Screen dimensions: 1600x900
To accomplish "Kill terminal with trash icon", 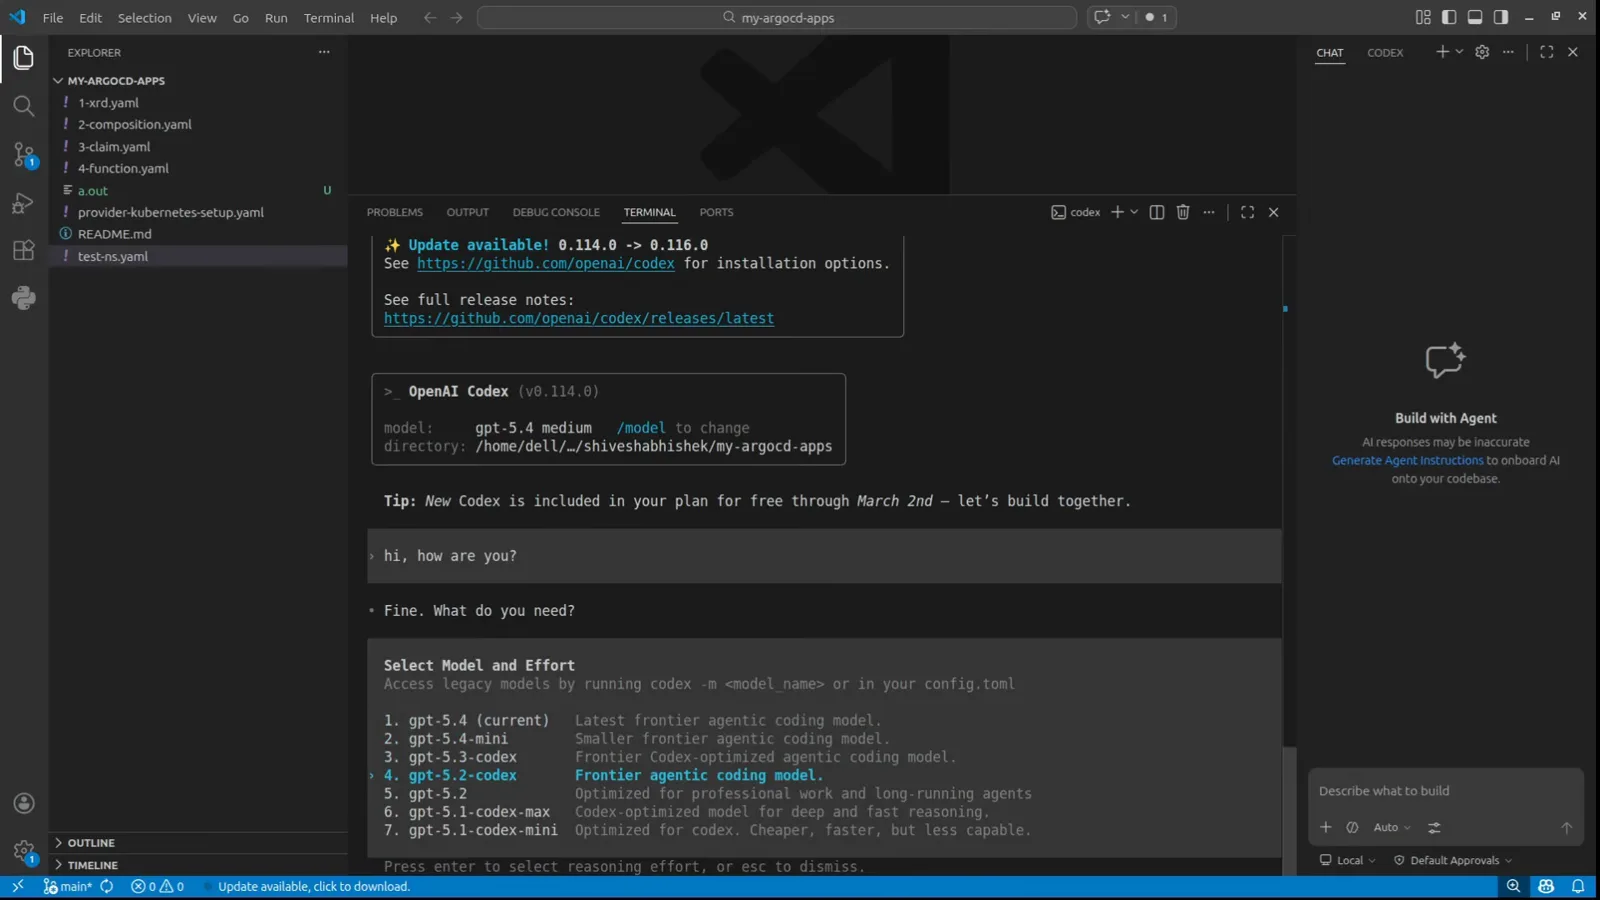I will [1183, 212].
